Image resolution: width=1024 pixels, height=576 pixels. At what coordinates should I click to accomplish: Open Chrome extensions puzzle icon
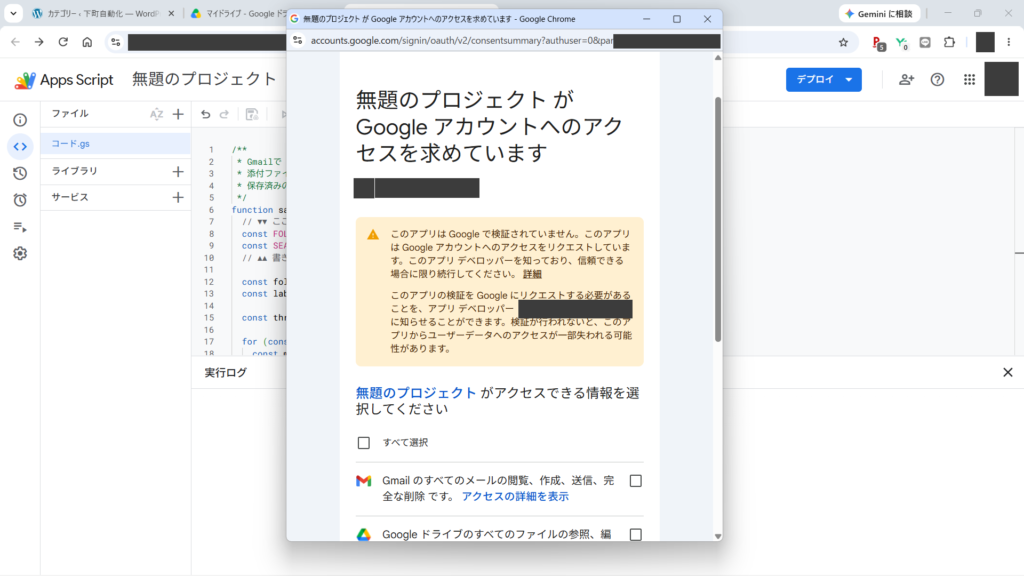pyautogui.click(x=950, y=42)
